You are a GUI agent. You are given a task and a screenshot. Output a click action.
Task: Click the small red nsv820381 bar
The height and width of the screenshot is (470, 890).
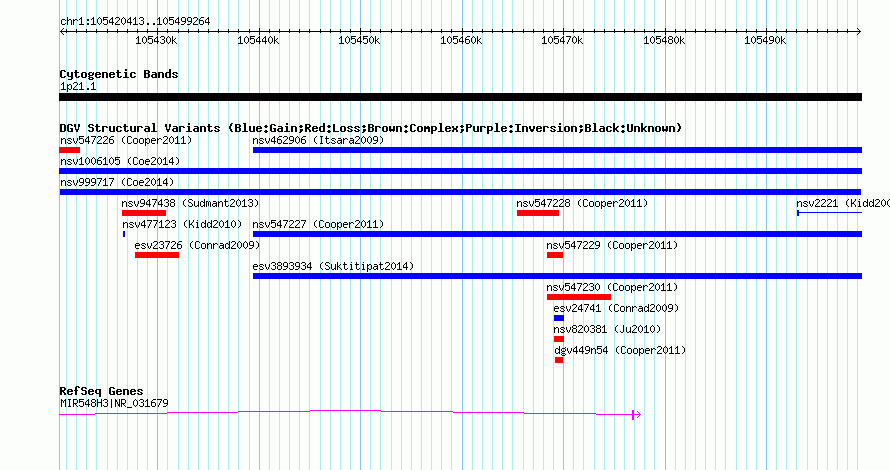559,339
